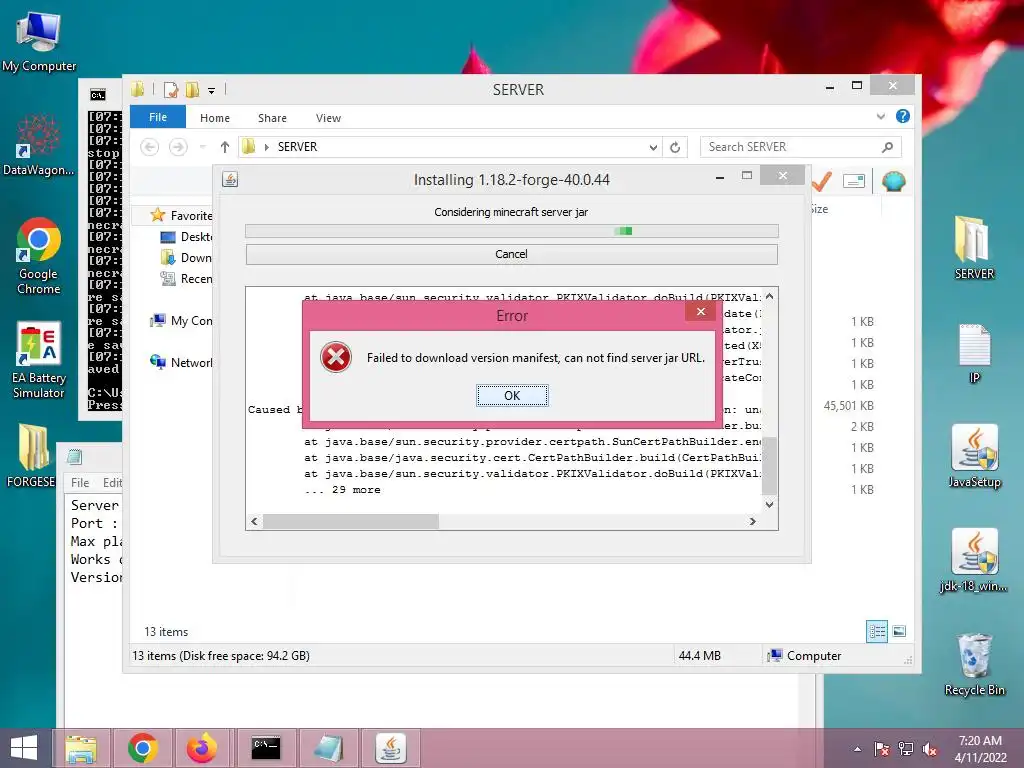Switch to large icons view layout
1024x768 pixels.
899,631
